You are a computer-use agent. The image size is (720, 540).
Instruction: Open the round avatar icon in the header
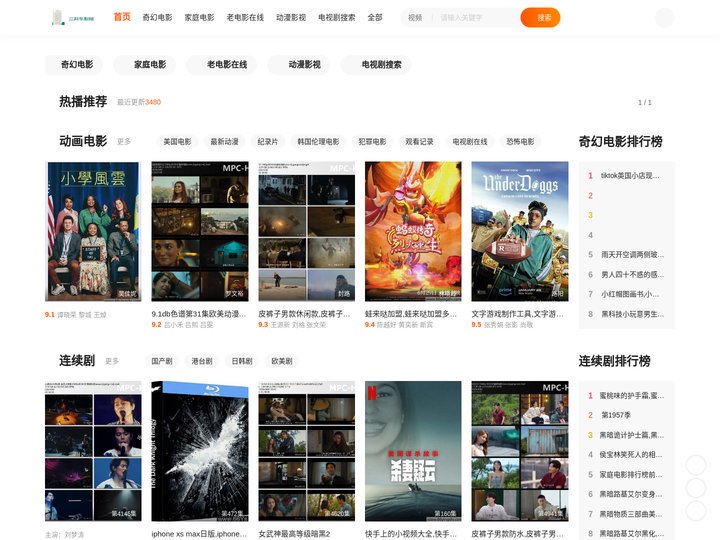point(664,17)
